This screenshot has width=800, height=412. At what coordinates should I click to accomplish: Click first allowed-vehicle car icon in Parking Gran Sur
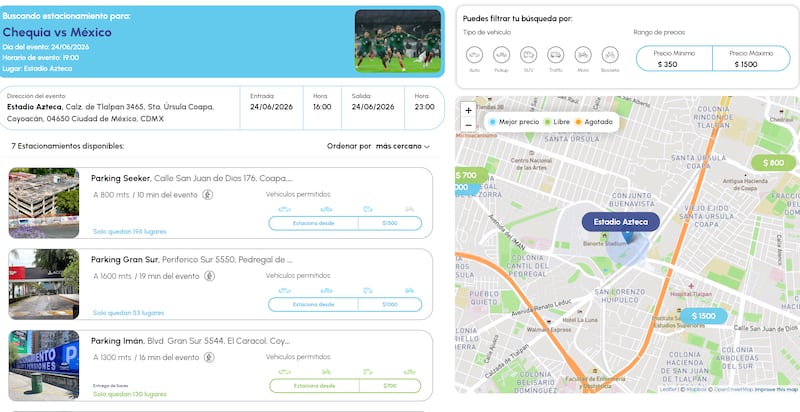(285, 291)
